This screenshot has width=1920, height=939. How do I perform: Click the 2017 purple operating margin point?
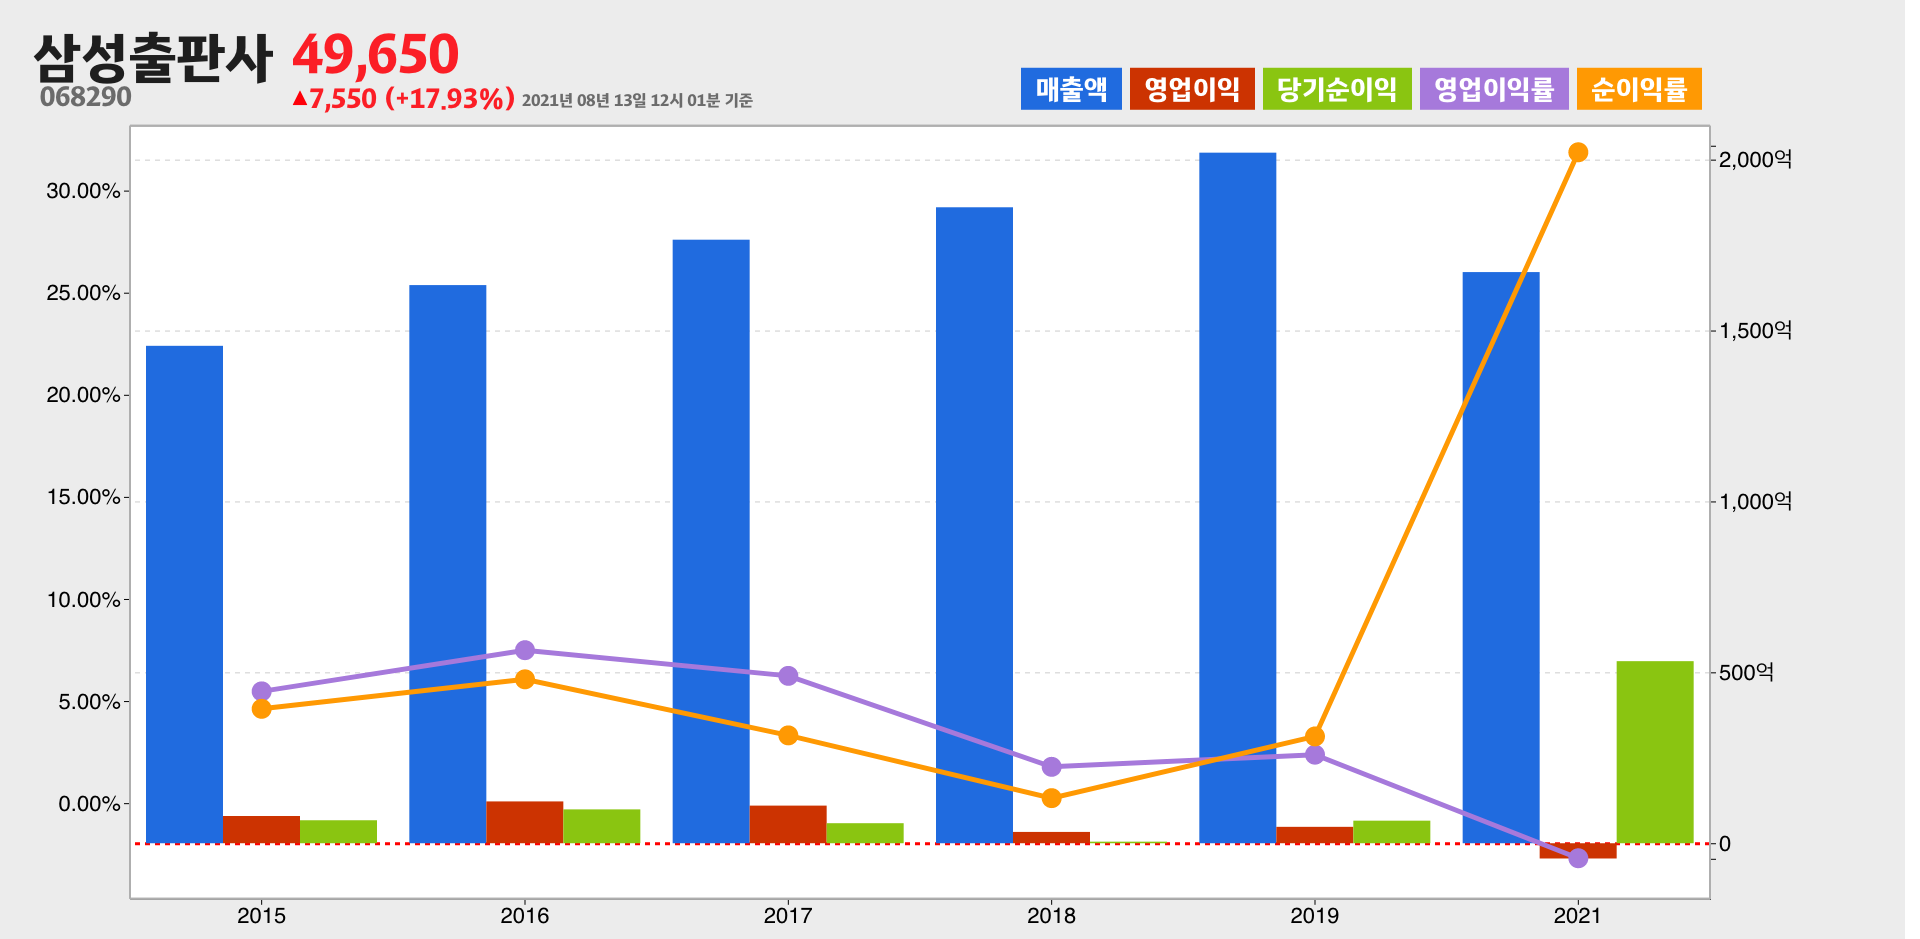(788, 676)
